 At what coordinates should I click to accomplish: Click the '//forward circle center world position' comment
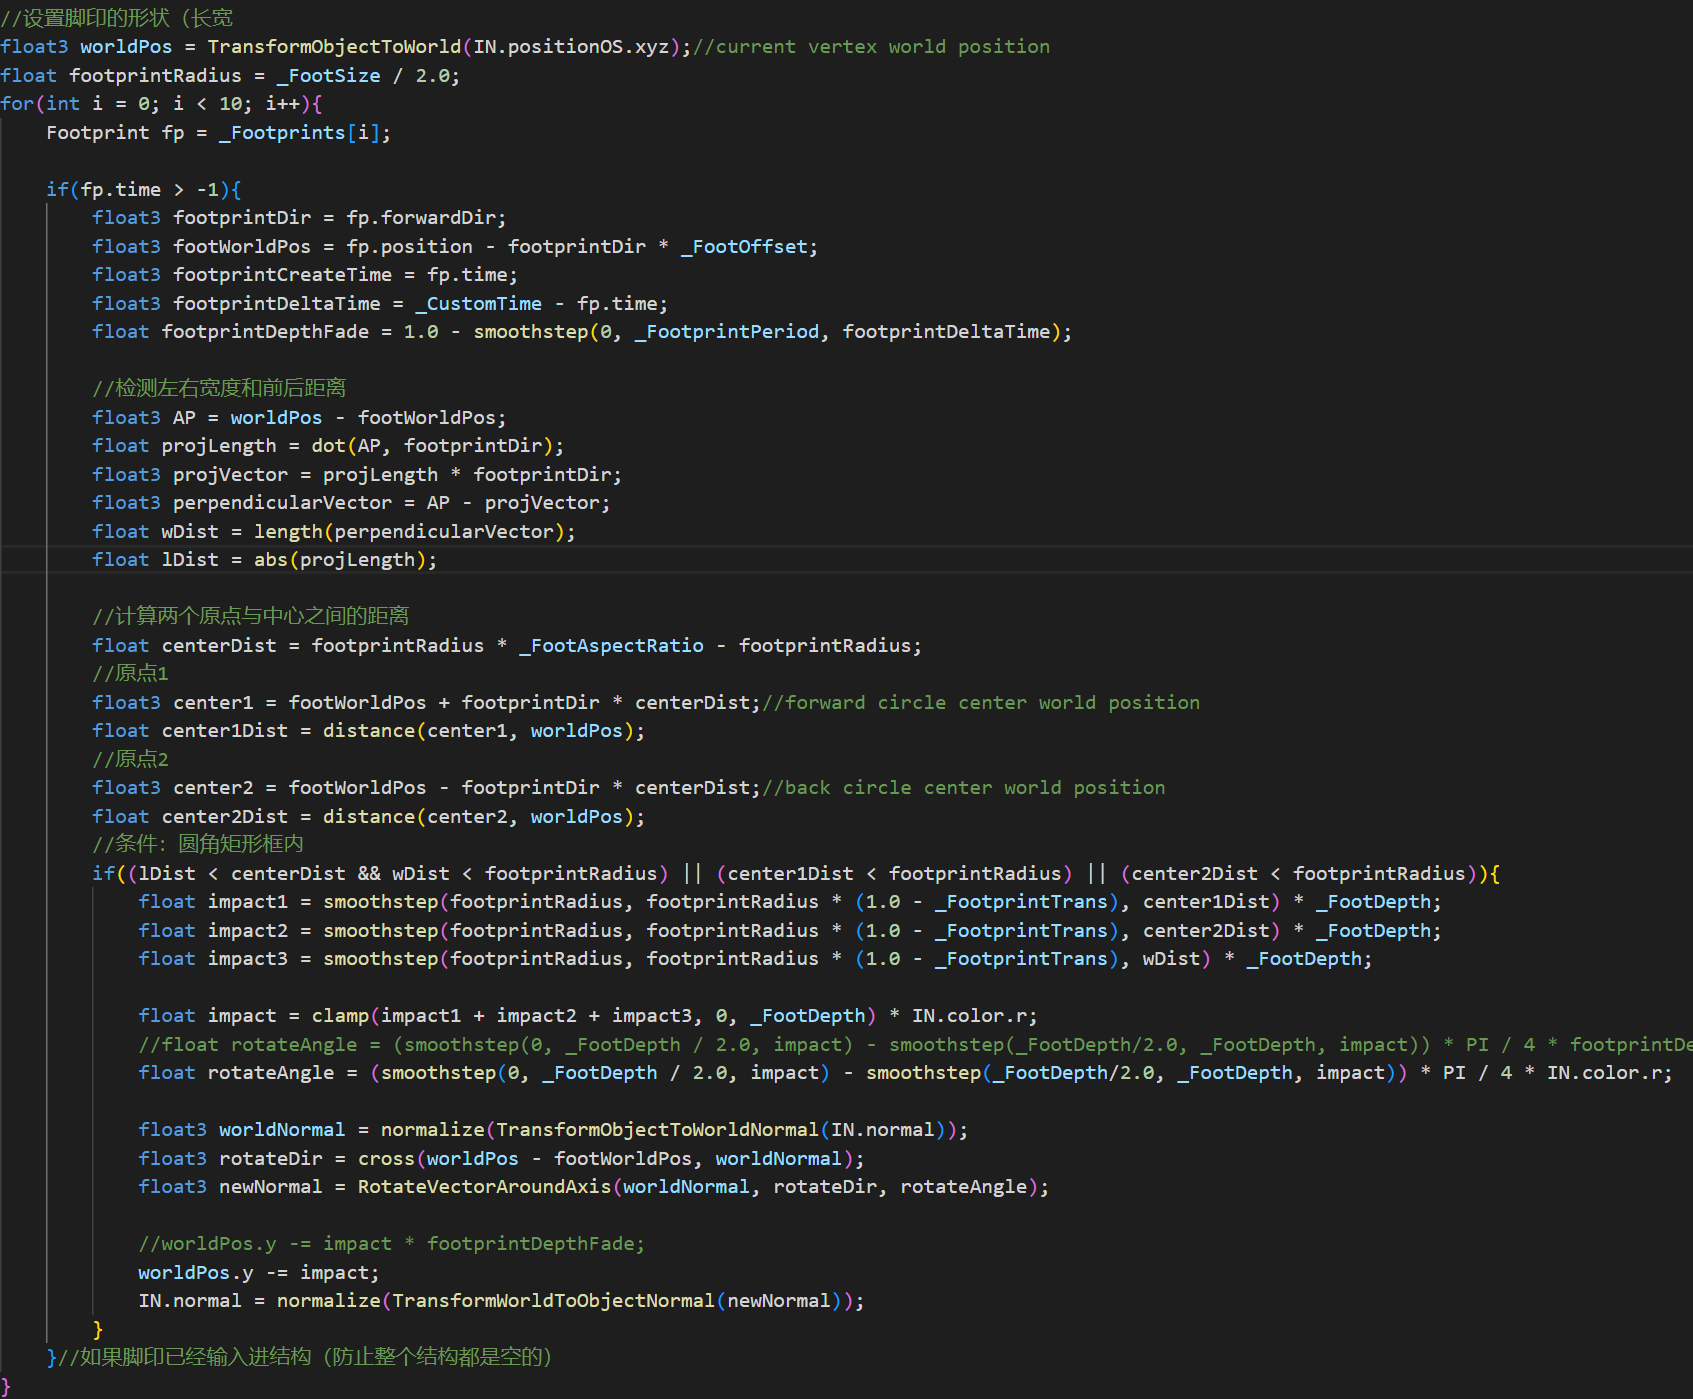pyautogui.click(x=981, y=703)
